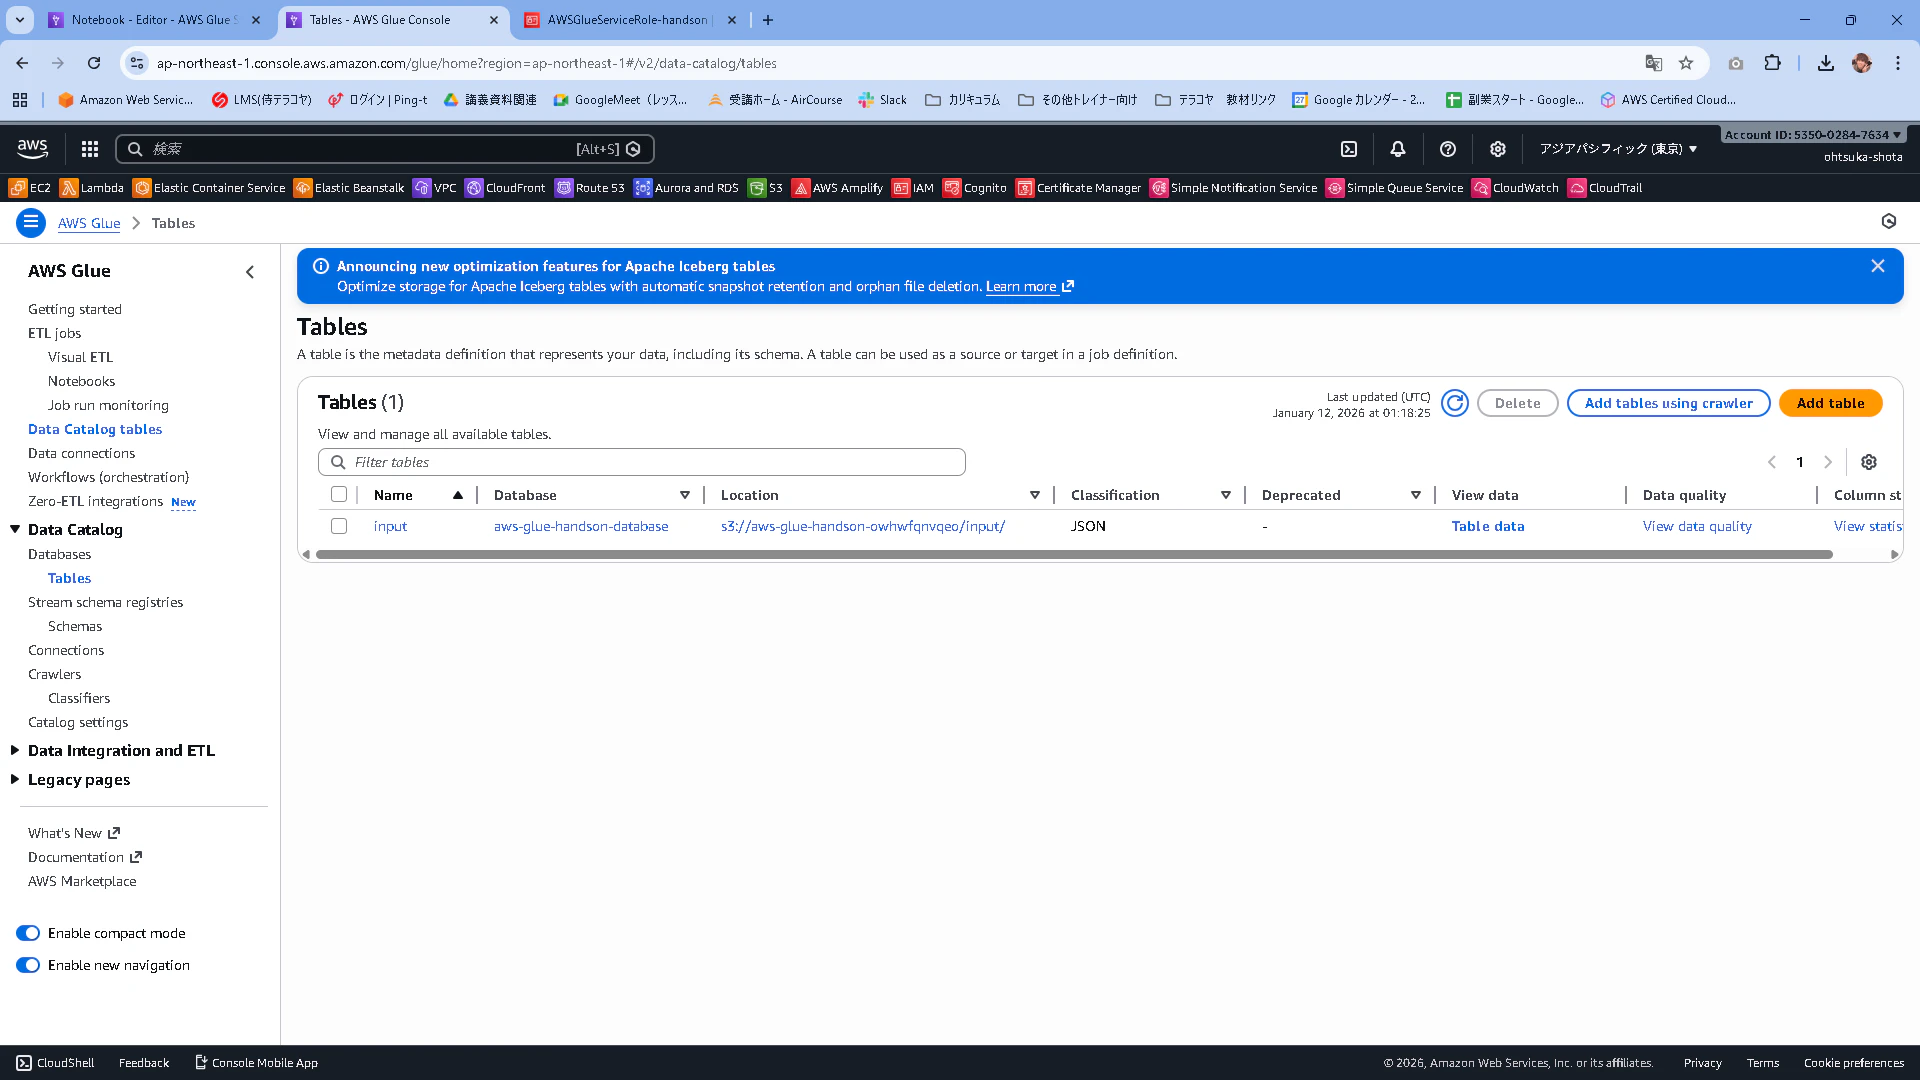This screenshot has height=1080, width=1920.
Task: Open the help question mark icon
Action: [1447, 149]
